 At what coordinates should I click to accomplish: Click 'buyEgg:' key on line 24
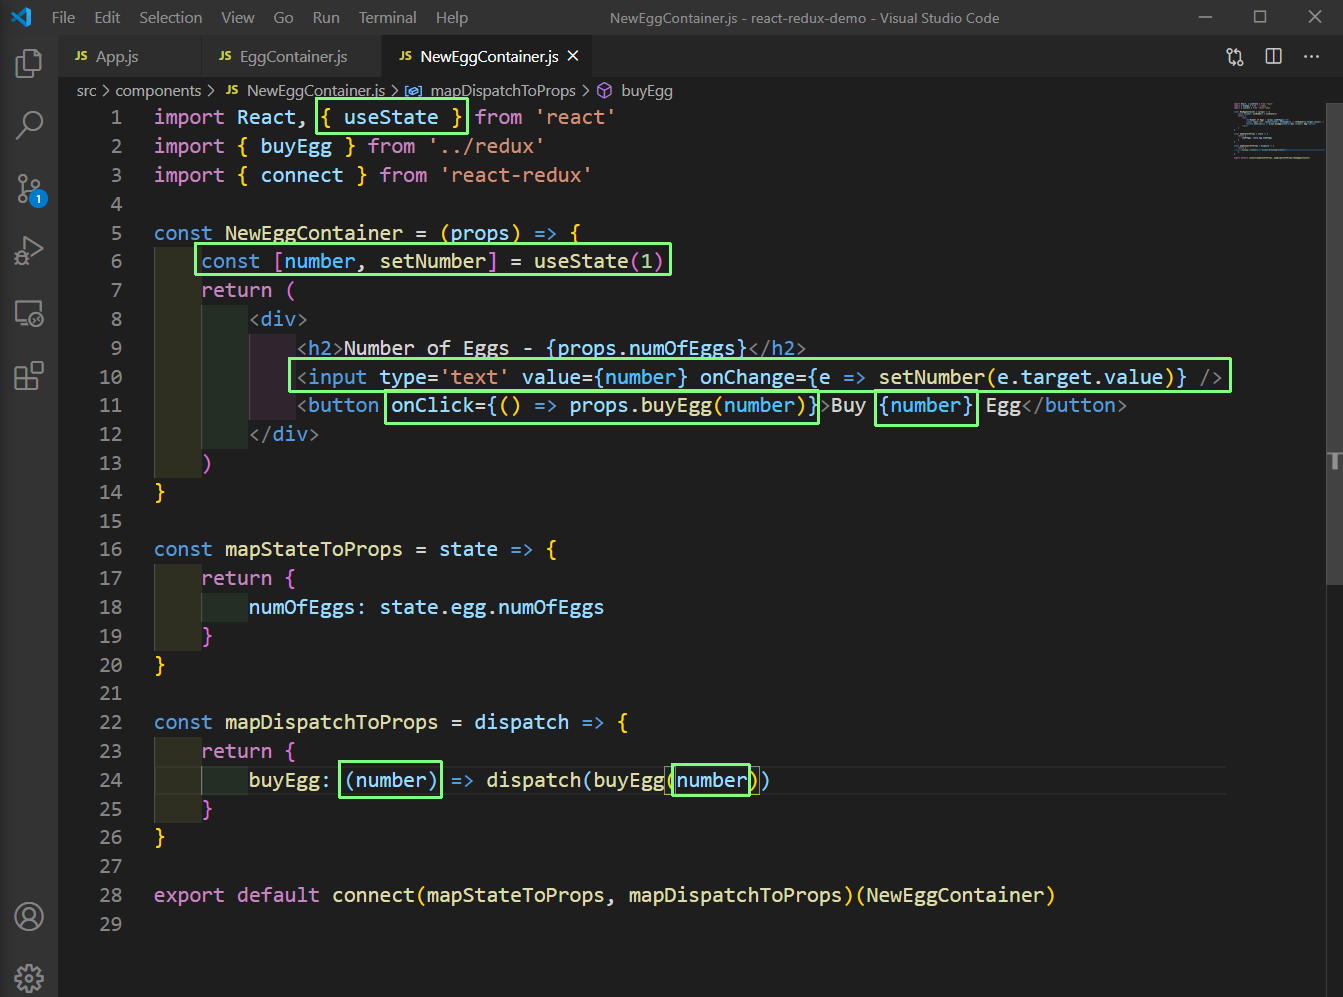pyautogui.click(x=290, y=780)
